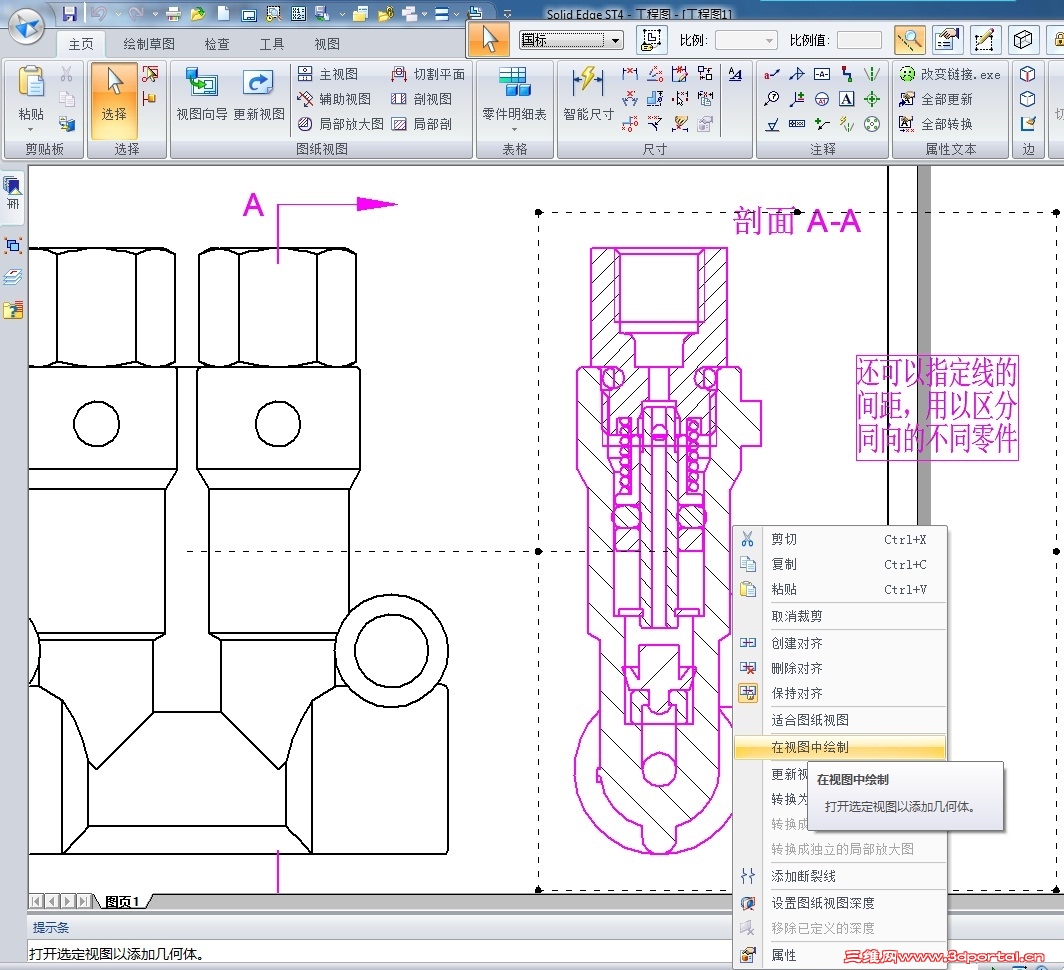1064x970 pixels.
Task: Choose 设置图纸视图深度 from the context menu
Action: click(x=840, y=903)
